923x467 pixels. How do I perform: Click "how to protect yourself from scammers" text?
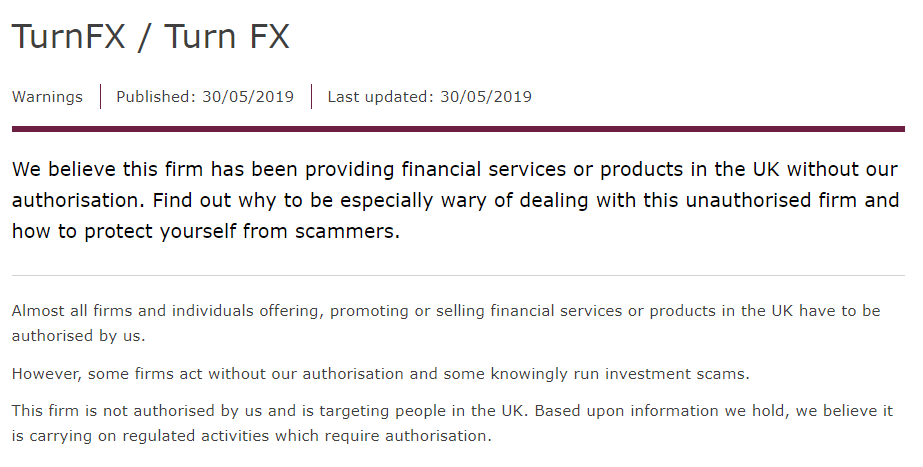click(x=204, y=231)
